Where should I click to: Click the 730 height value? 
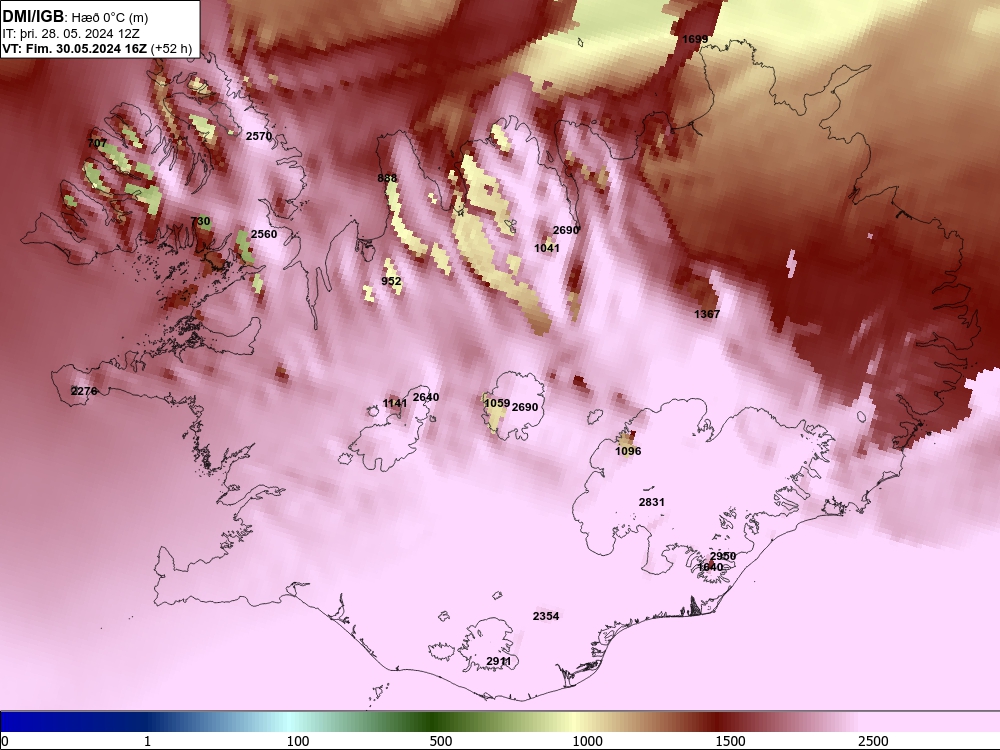pos(200,221)
